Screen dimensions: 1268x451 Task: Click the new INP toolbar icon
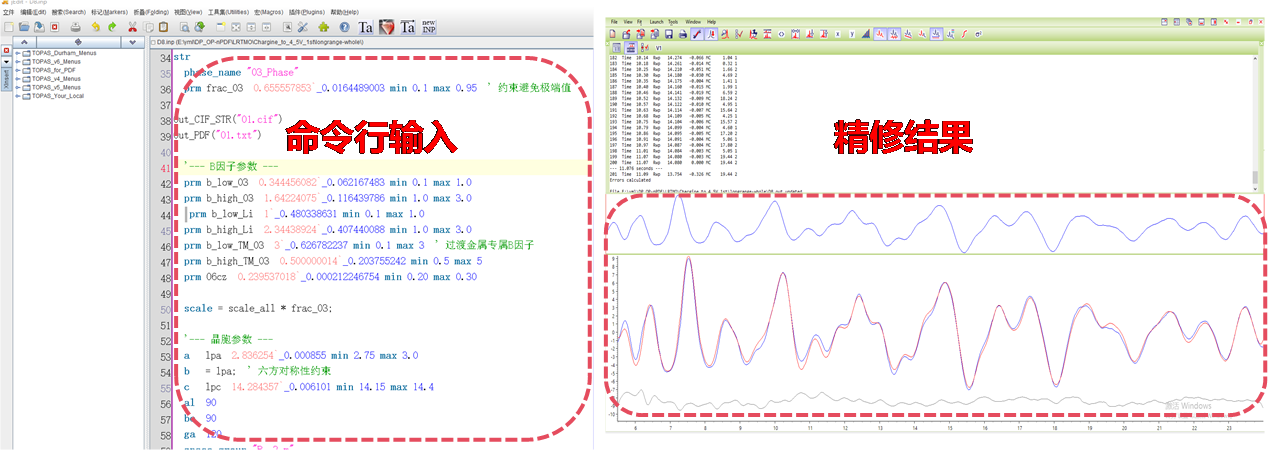(x=428, y=28)
